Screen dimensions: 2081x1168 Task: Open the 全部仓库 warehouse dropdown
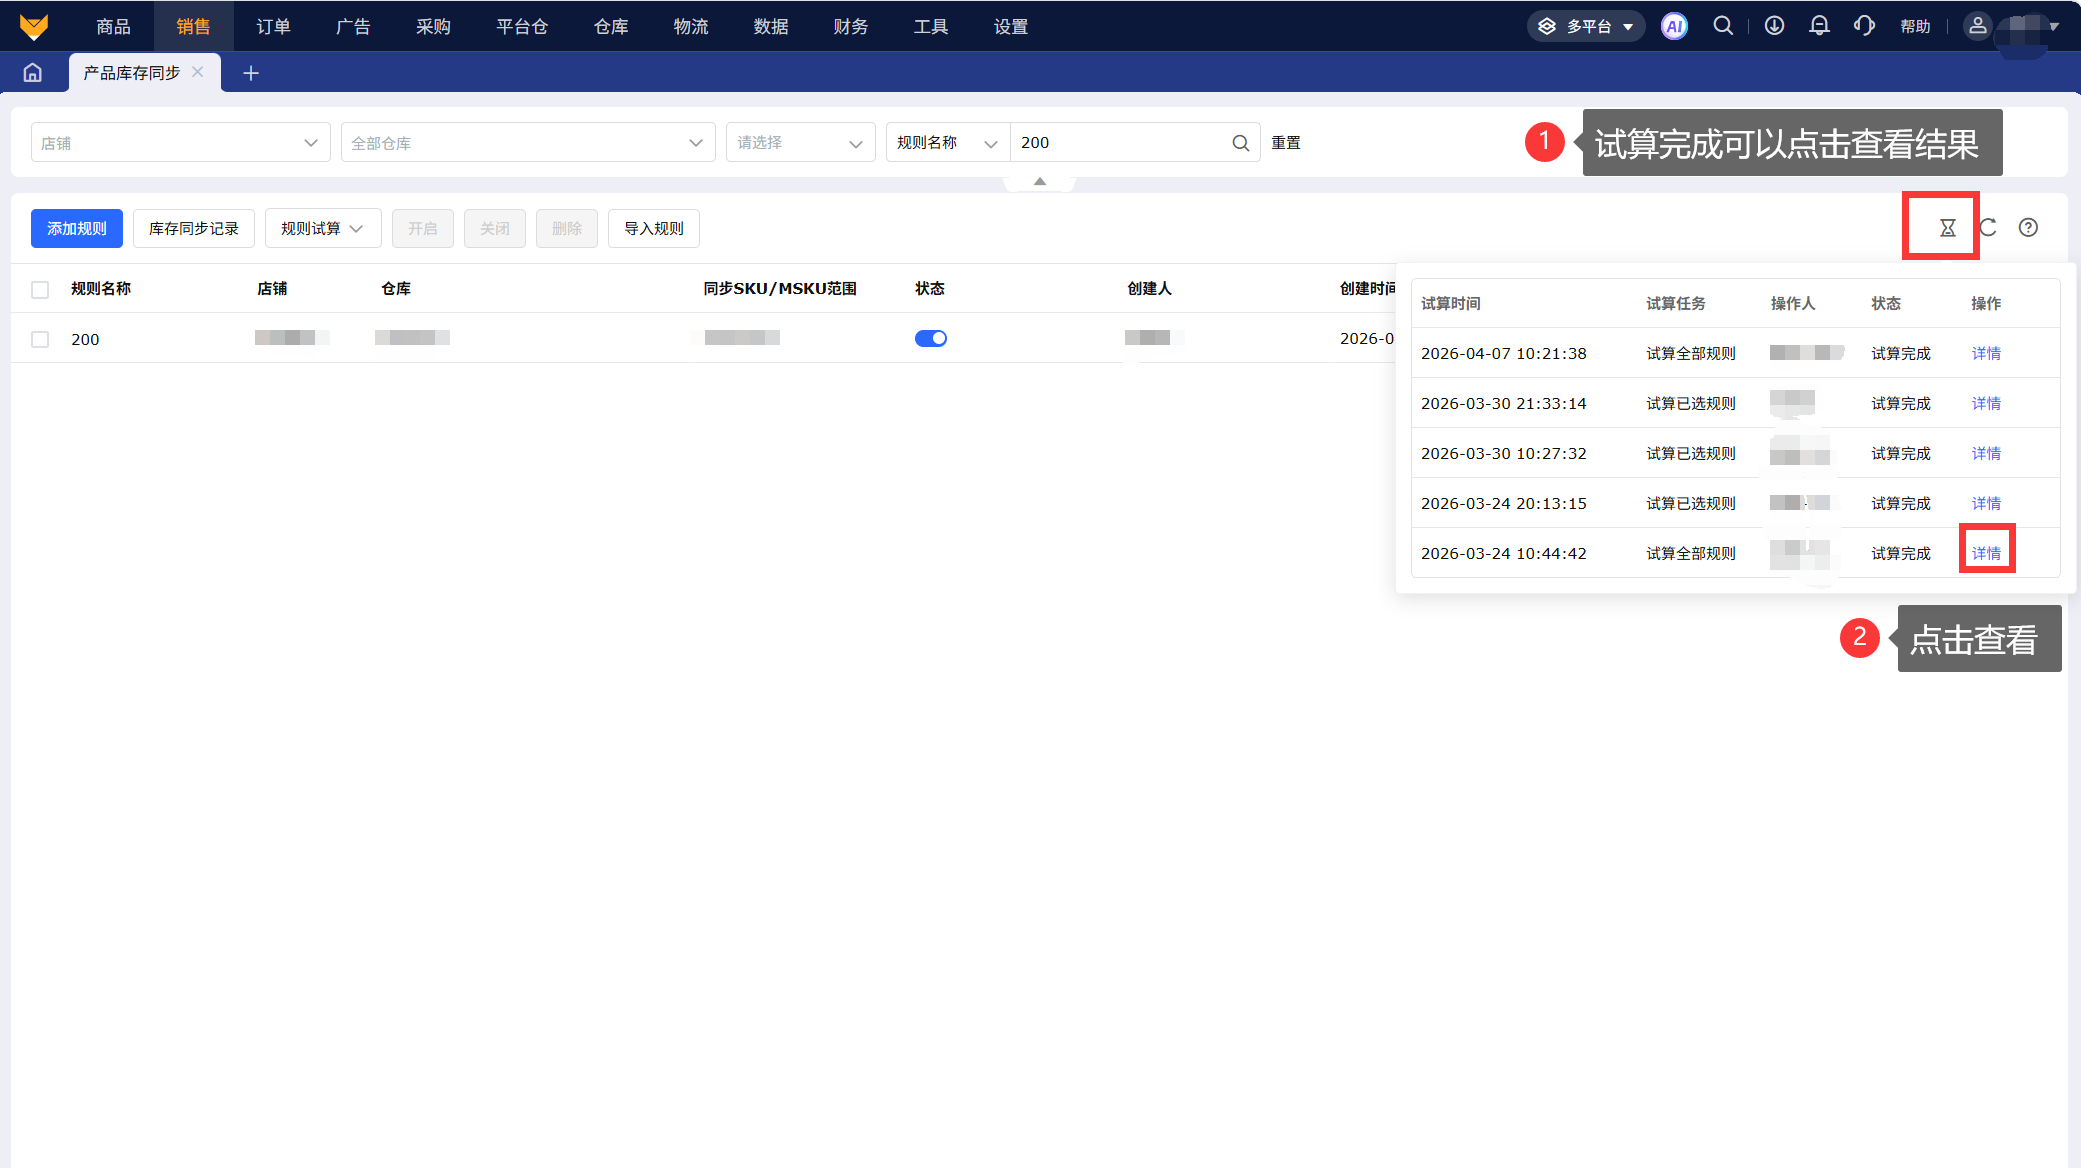coord(527,143)
